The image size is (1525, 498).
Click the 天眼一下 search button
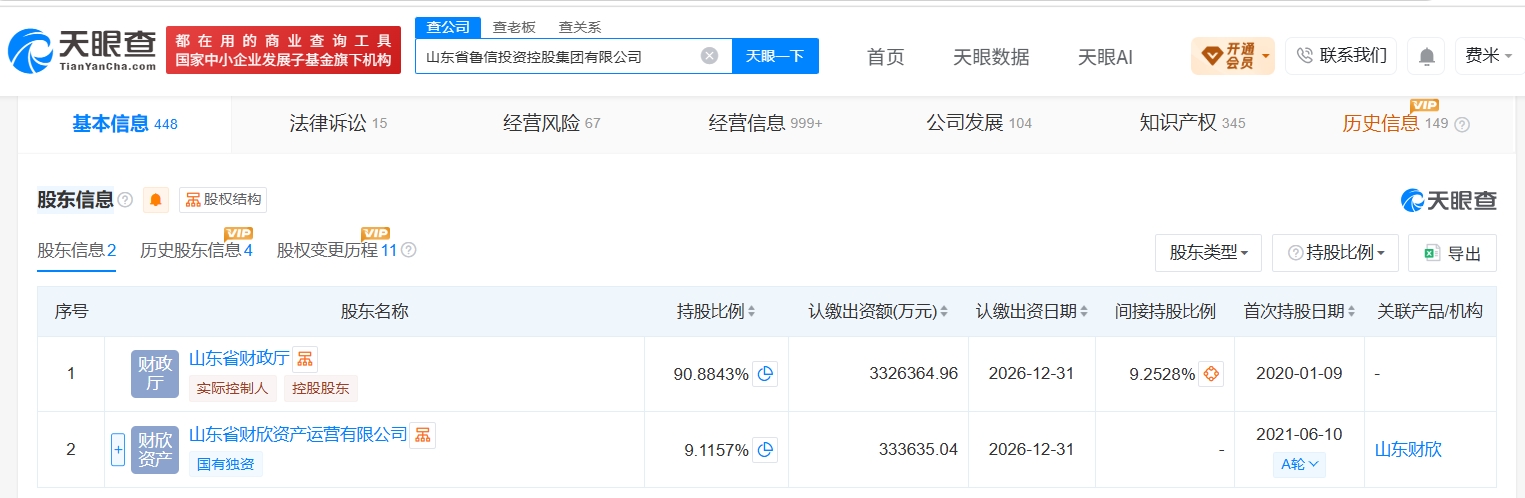pyautogui.click(x=775, y=56)
